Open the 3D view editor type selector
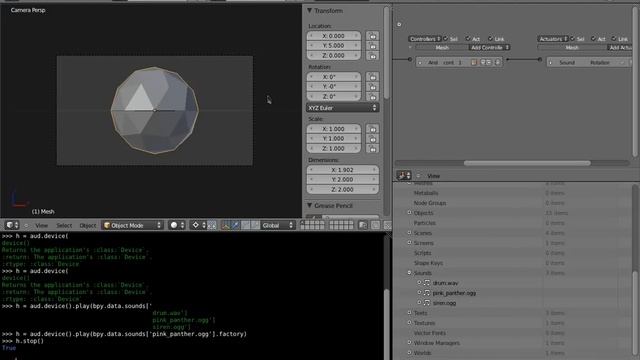 click(11, 225)
